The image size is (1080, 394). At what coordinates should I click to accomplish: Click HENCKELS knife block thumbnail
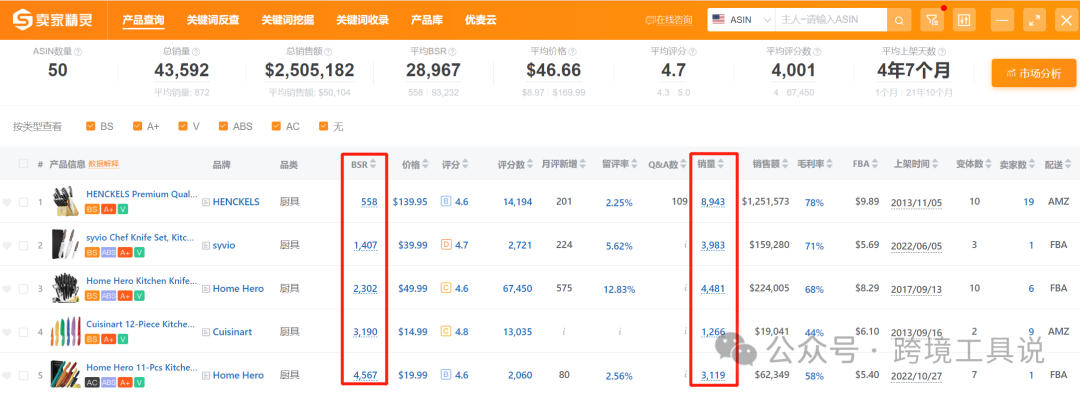65,202
